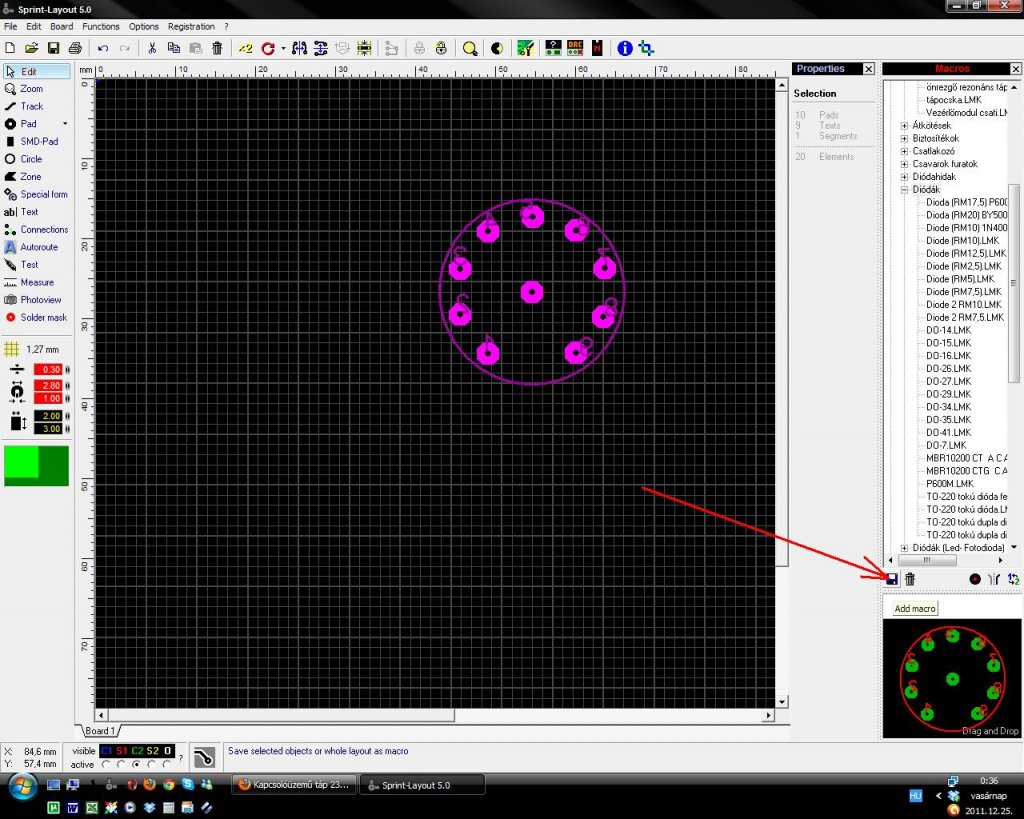Open the Board menu

pyautogui.click(x=61, y=27)
